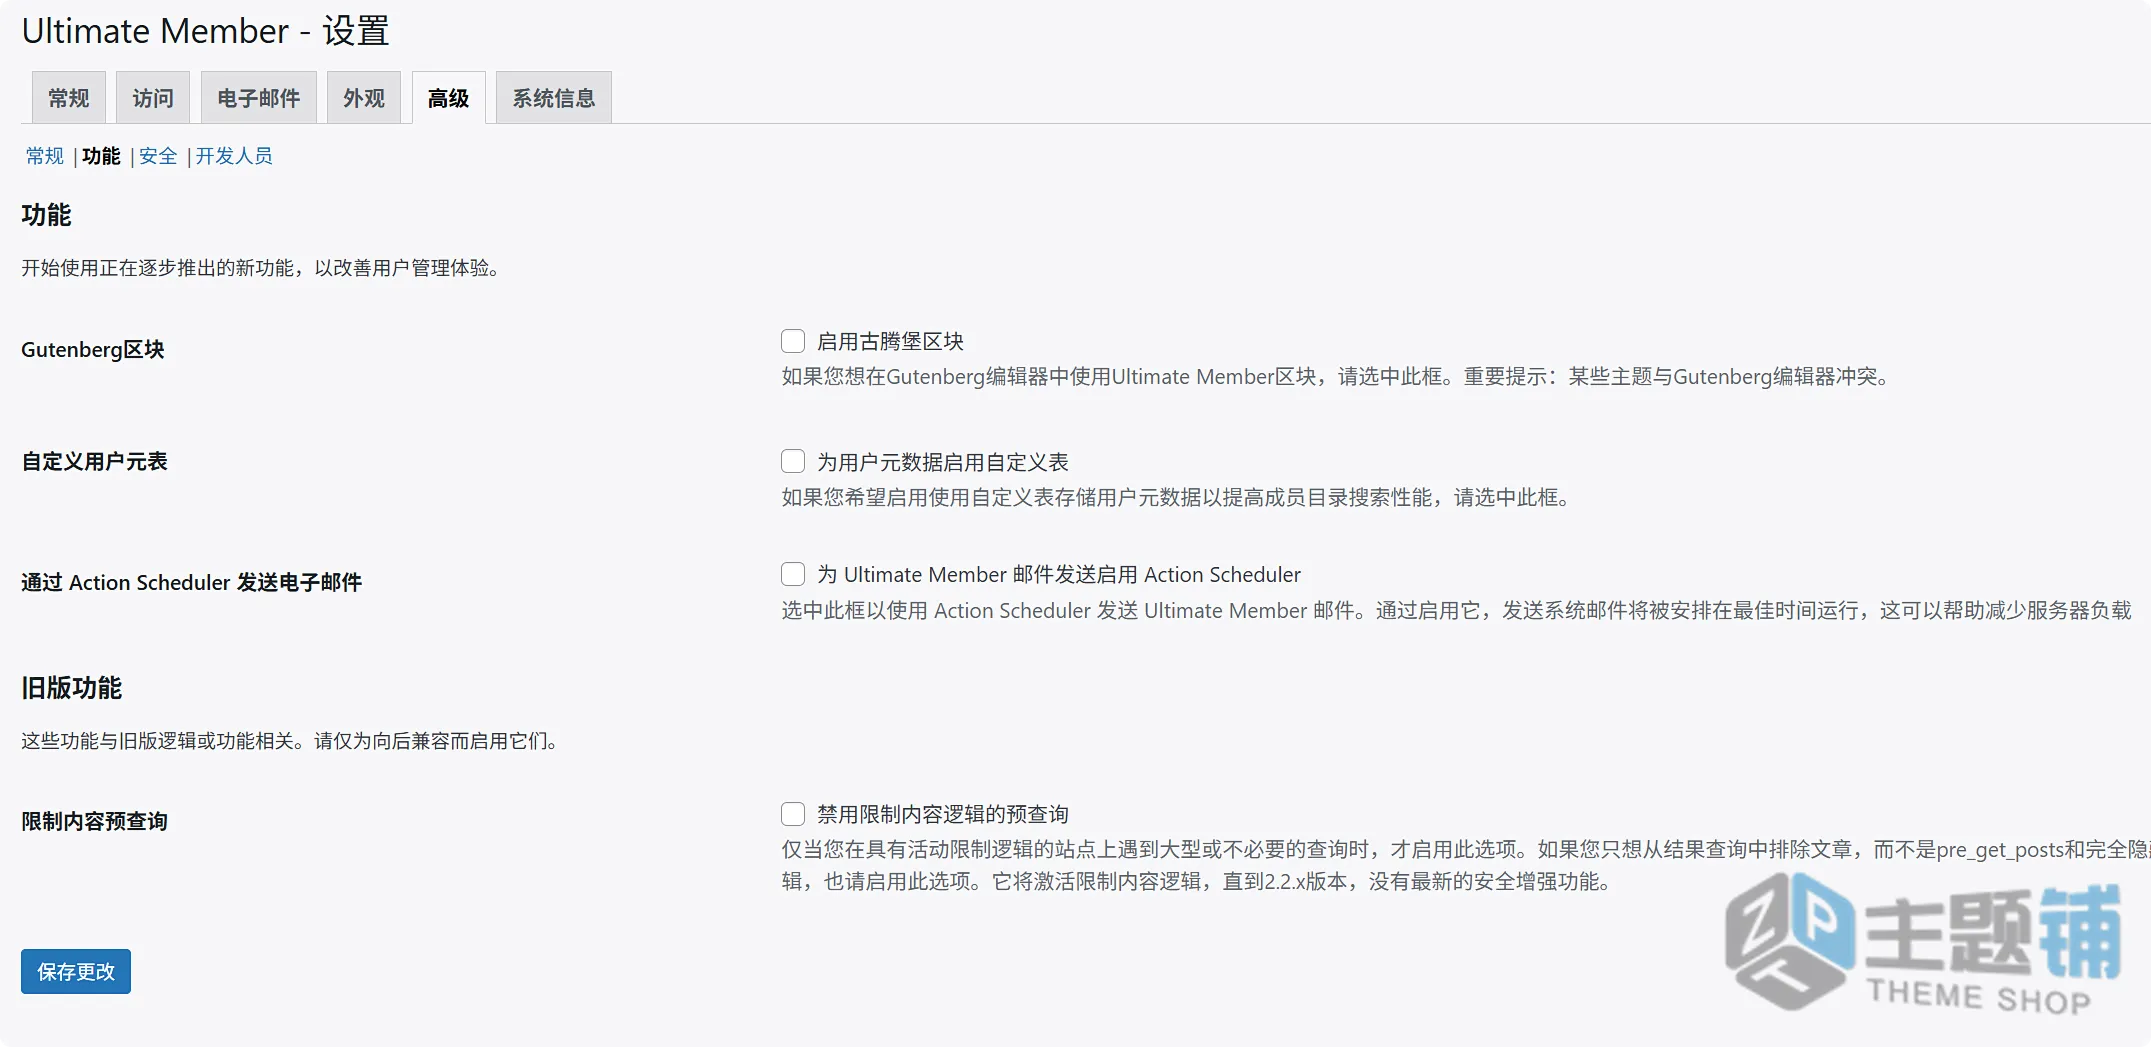Click the 启用古腾堡区块 label text
This screenshot has width=2151, height=1047.
(890, 342)
